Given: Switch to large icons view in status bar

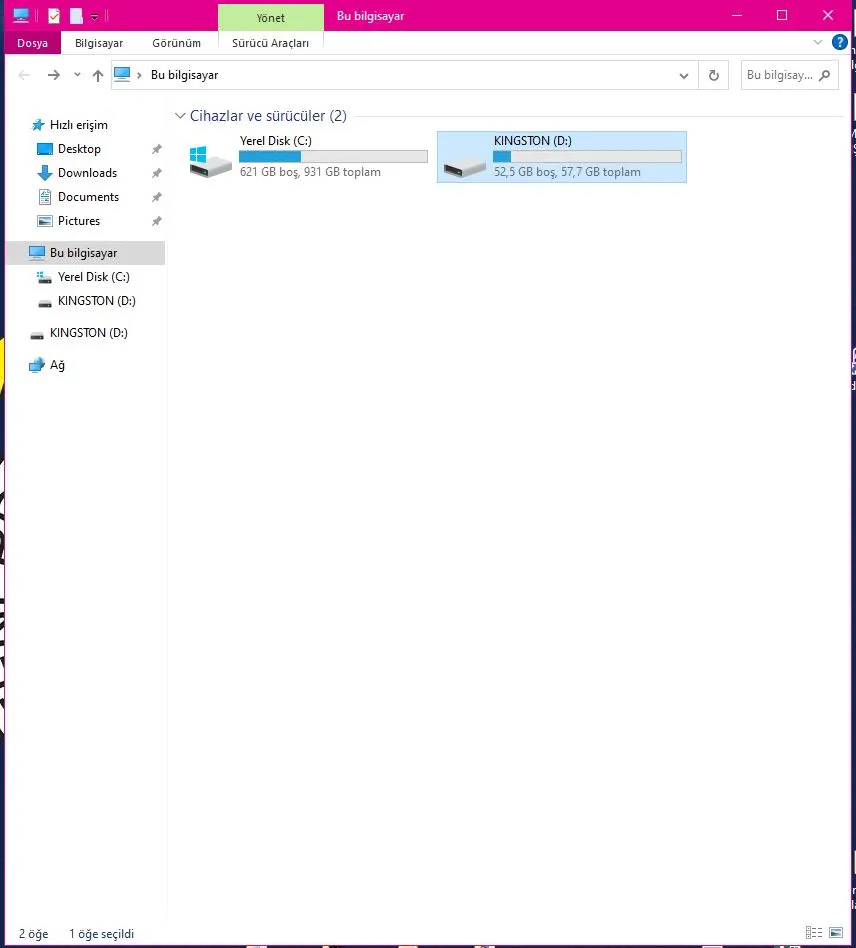Looking at the screenshot, I should click(836, 933).
